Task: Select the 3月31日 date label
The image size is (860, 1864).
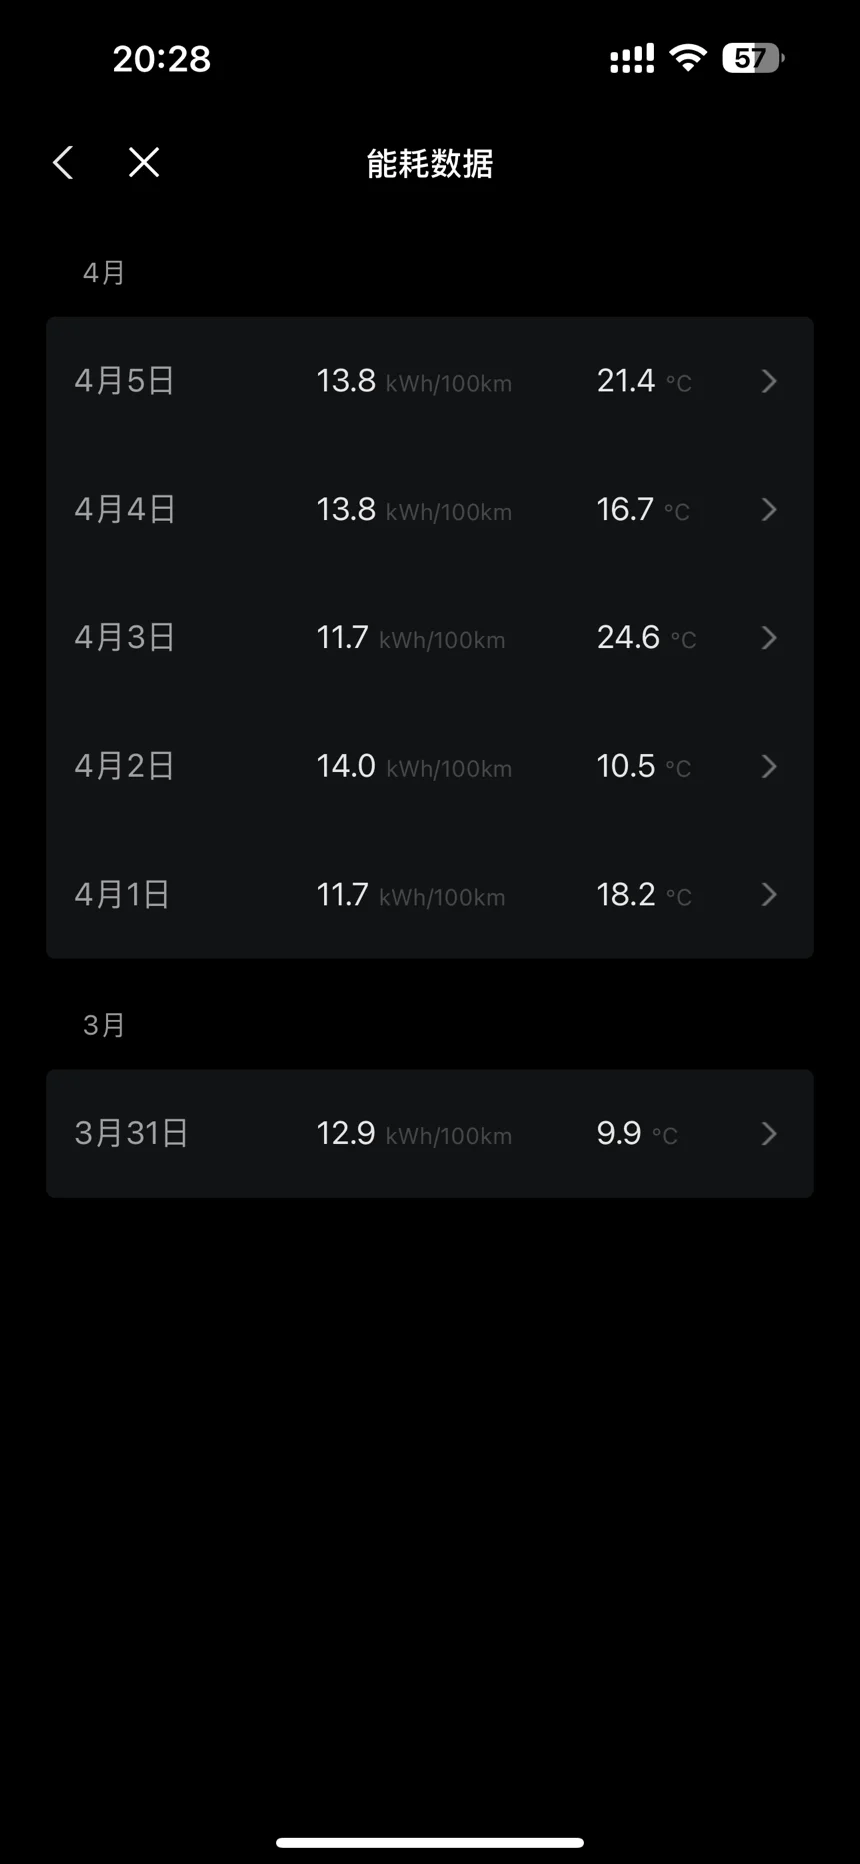Action: [x=132, y=1133]
